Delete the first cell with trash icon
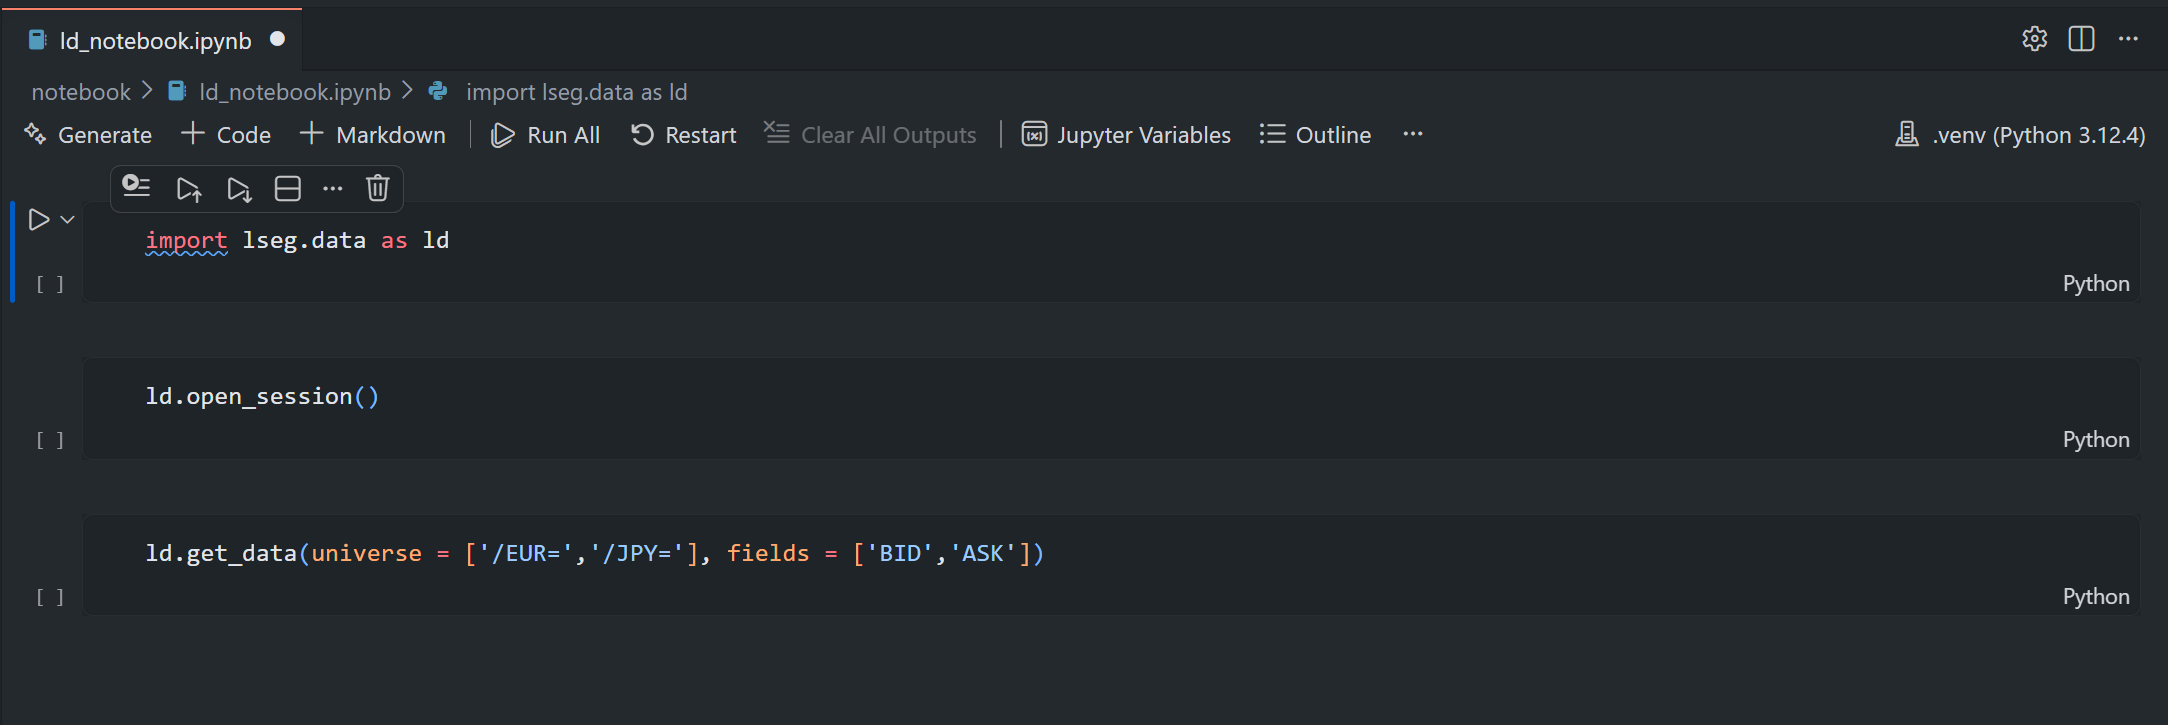This screenshot has height=725, width=2168. (x=377, y=188)
